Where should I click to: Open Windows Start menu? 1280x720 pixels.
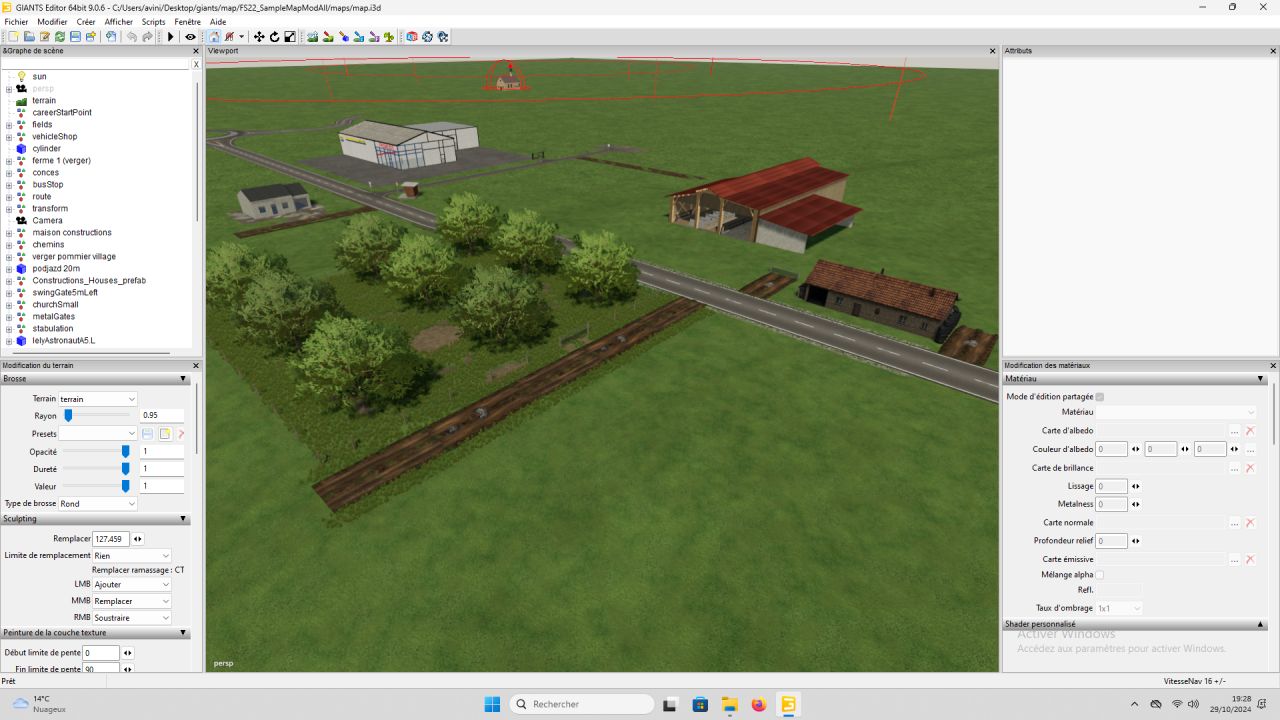(492, 704)
